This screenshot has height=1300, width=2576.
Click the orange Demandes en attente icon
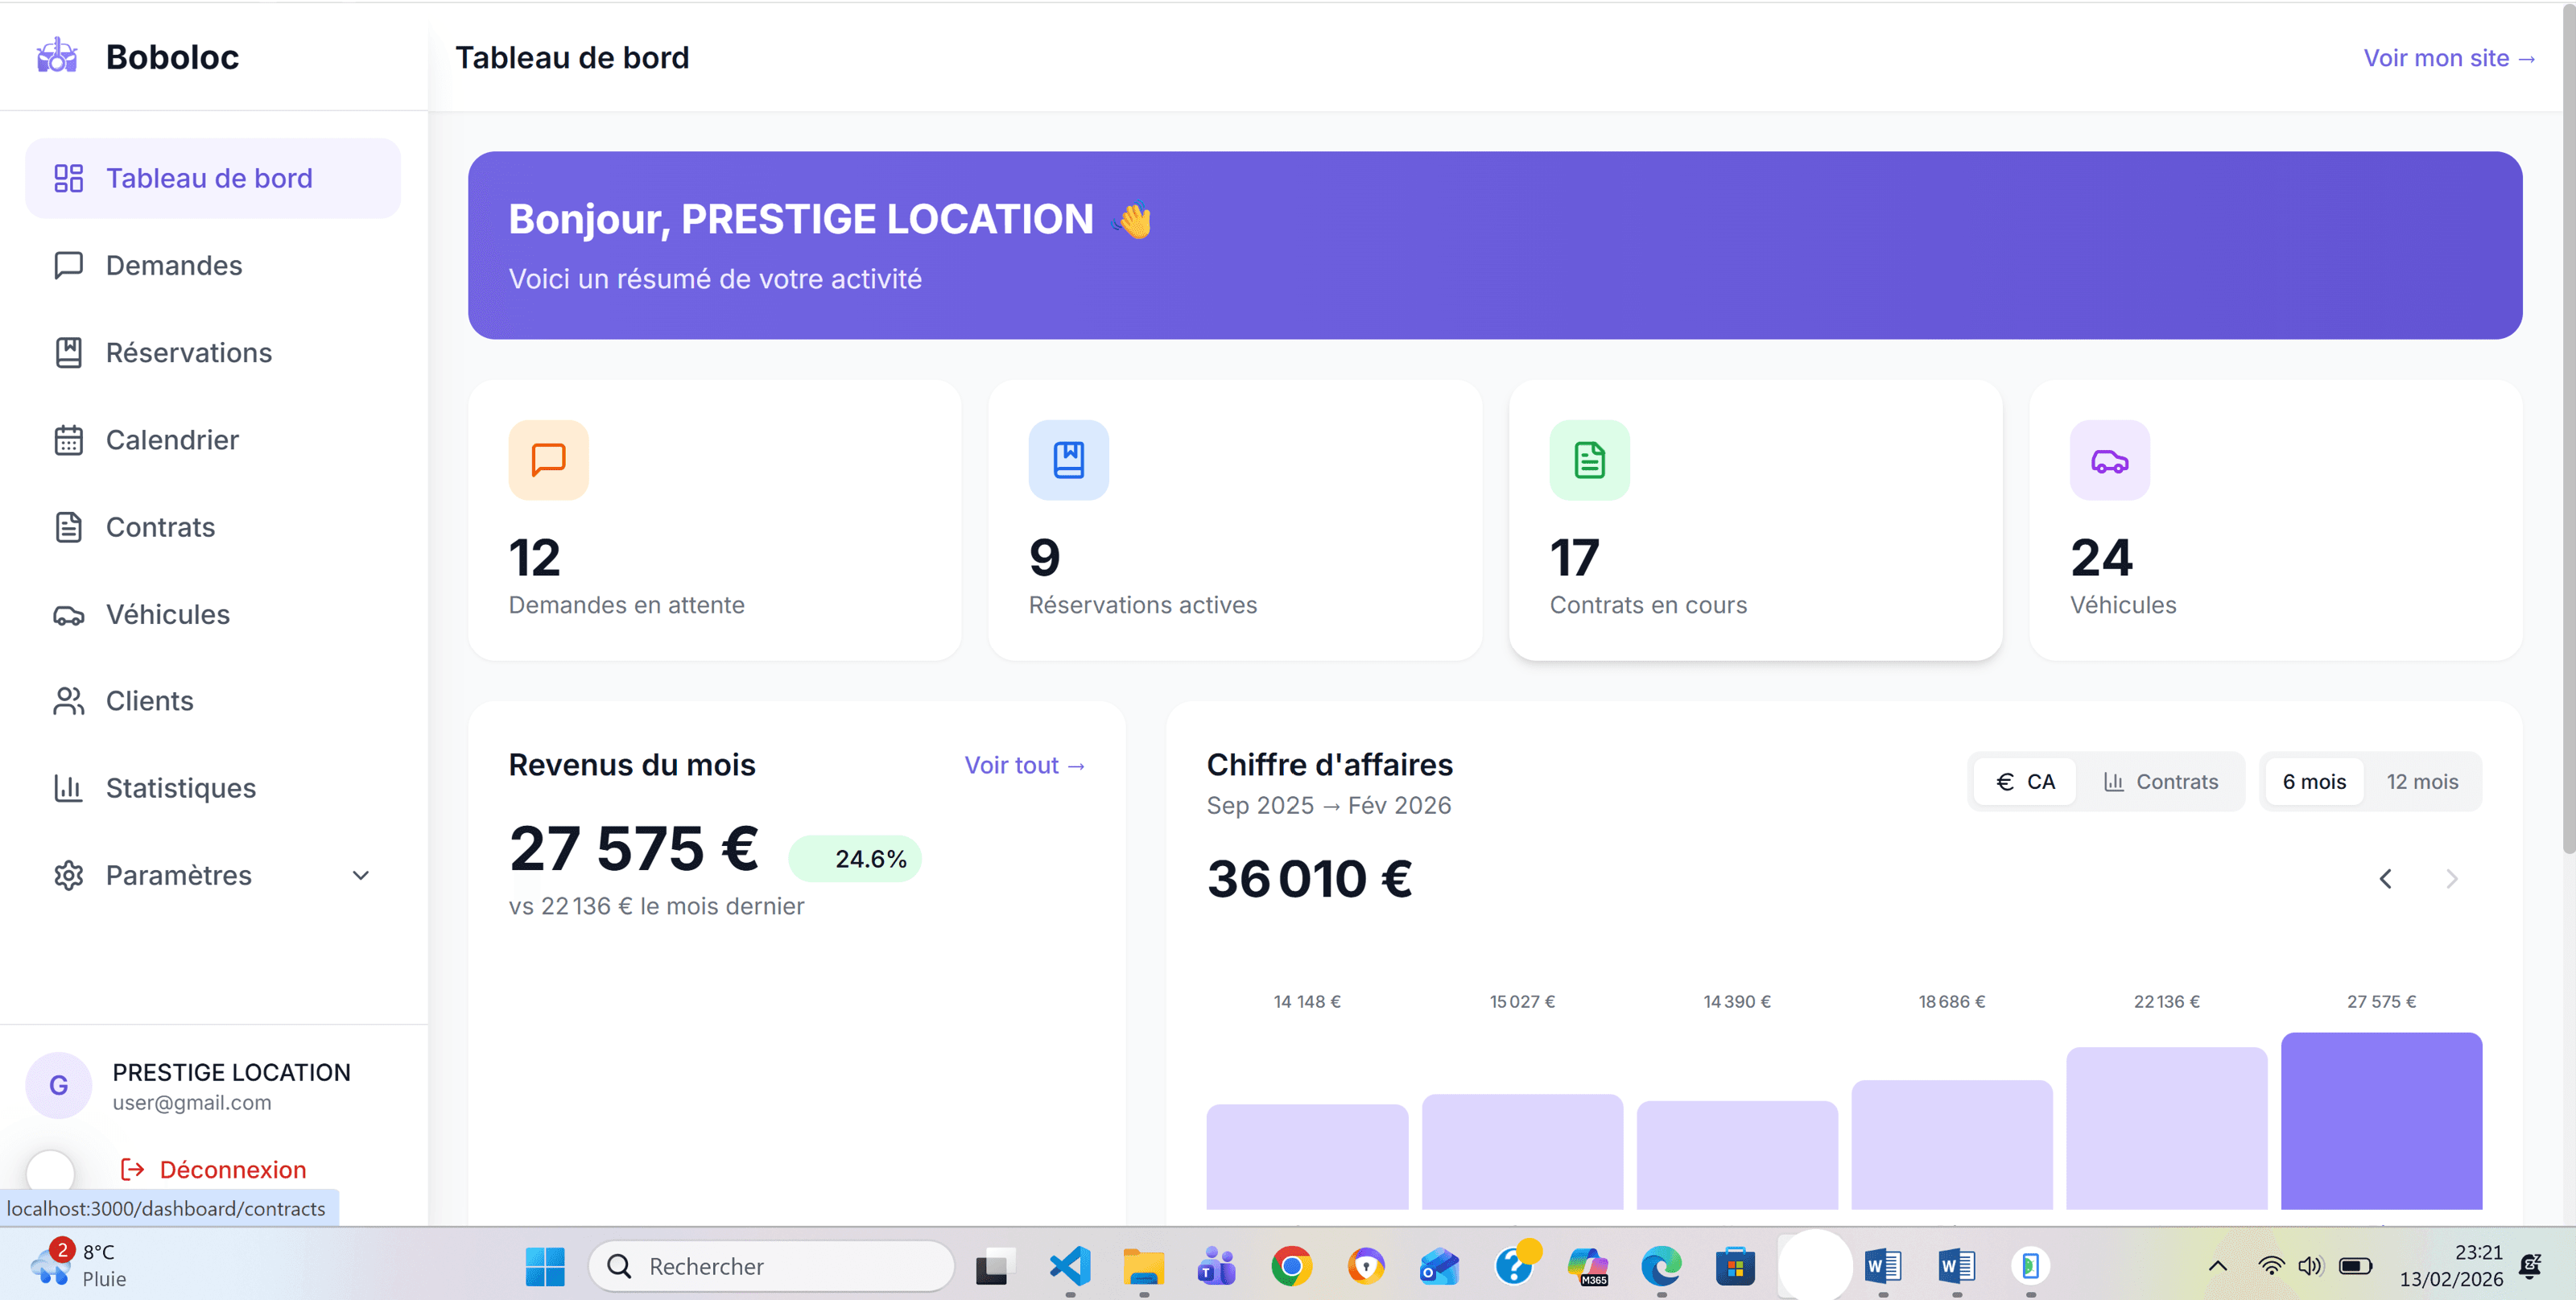pyautogui.click(x=548, y=460)
